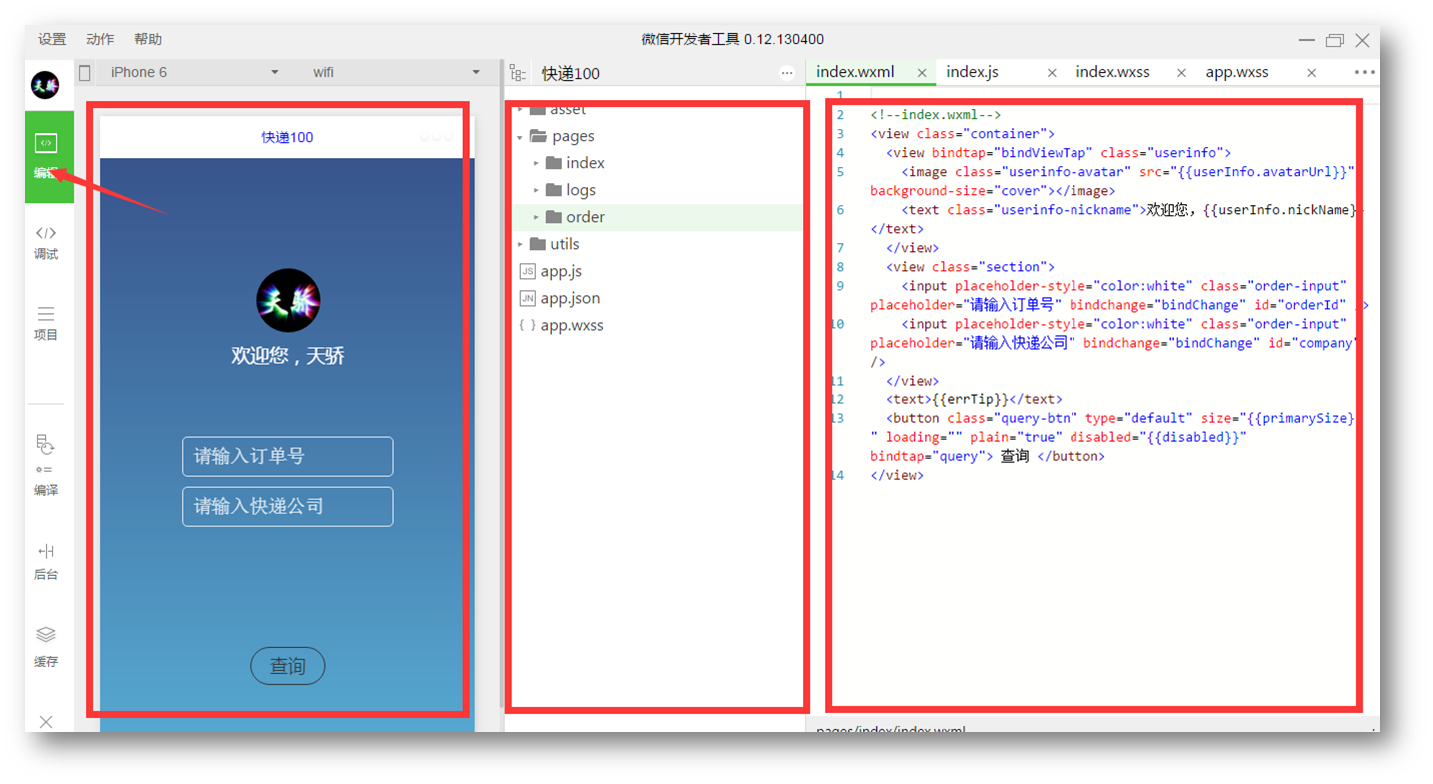Open the 帮助 menu
1433x784 pixels.
pos(148,39)
